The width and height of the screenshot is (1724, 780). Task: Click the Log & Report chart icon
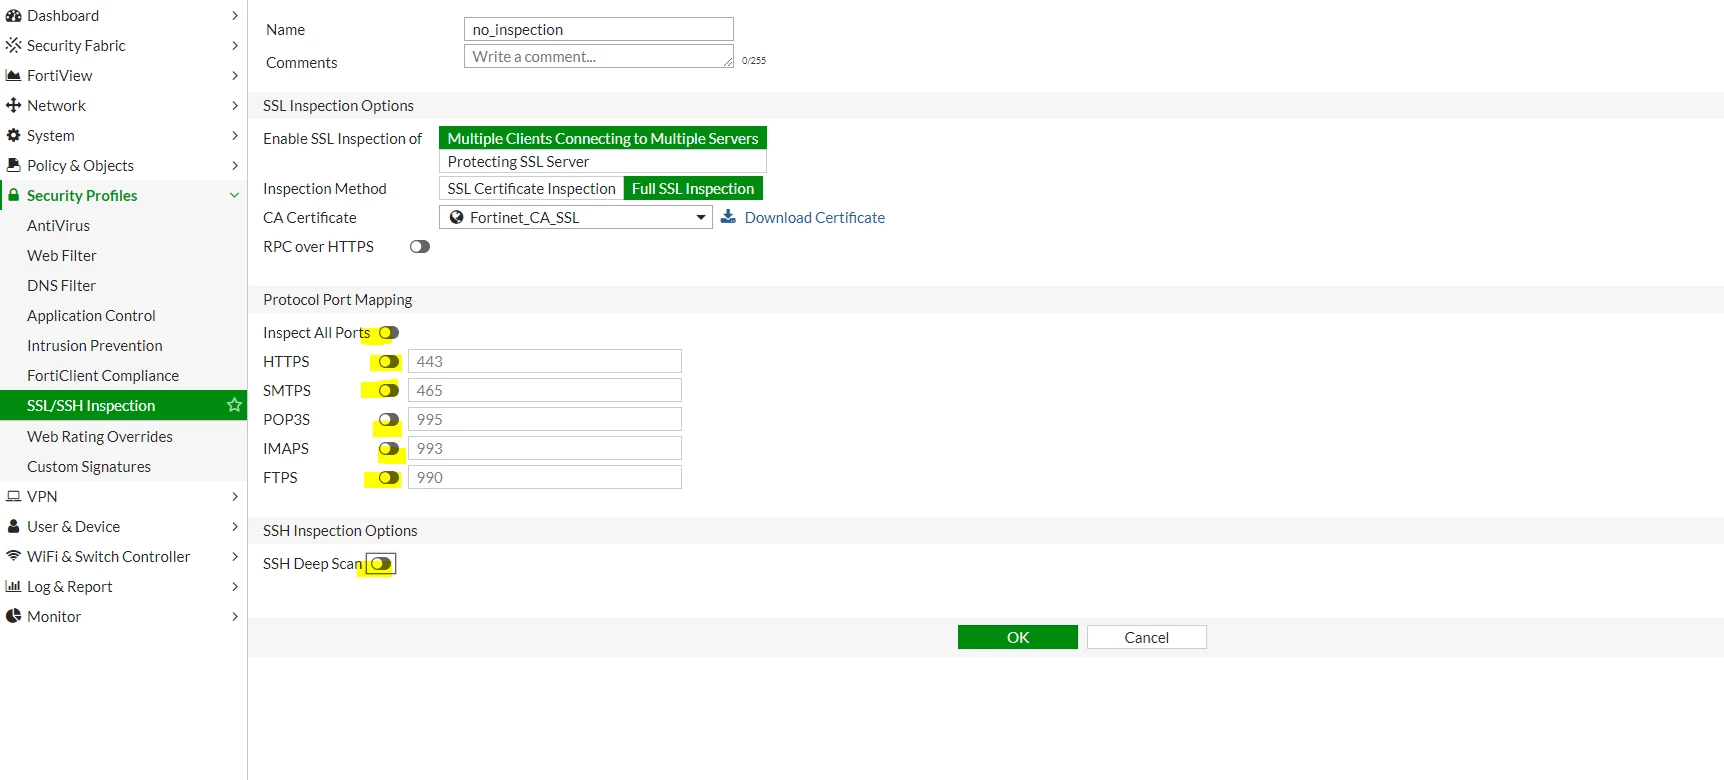point(13,587)
